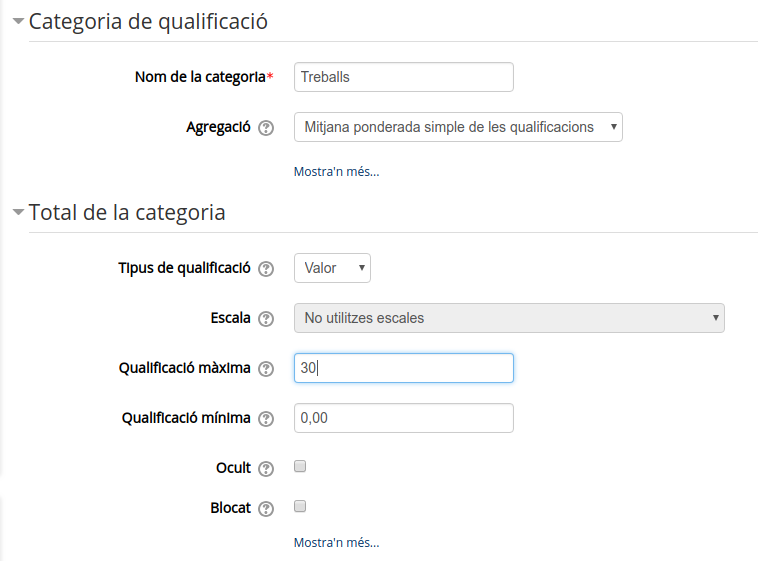Open the Ocult help icon
The image size is (758, 561).
tap(266, 469)
